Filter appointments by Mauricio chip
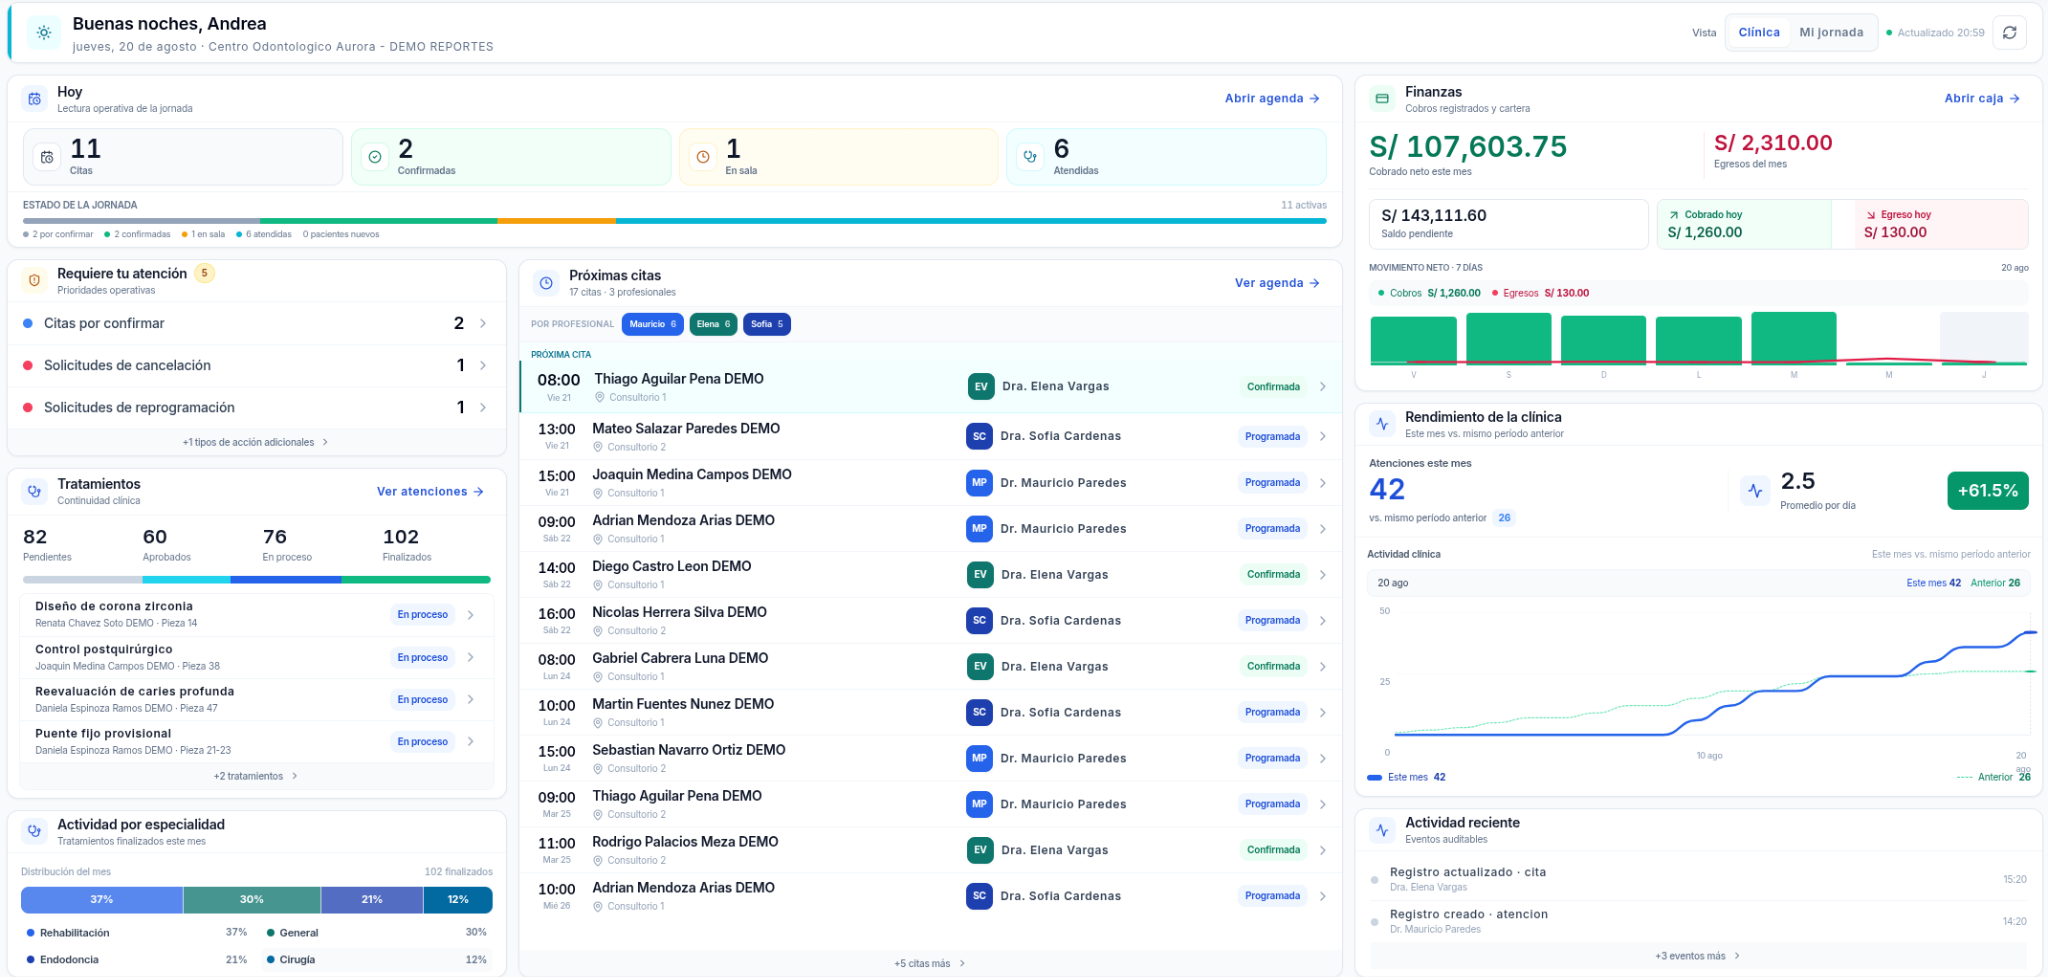 point(653,324)
